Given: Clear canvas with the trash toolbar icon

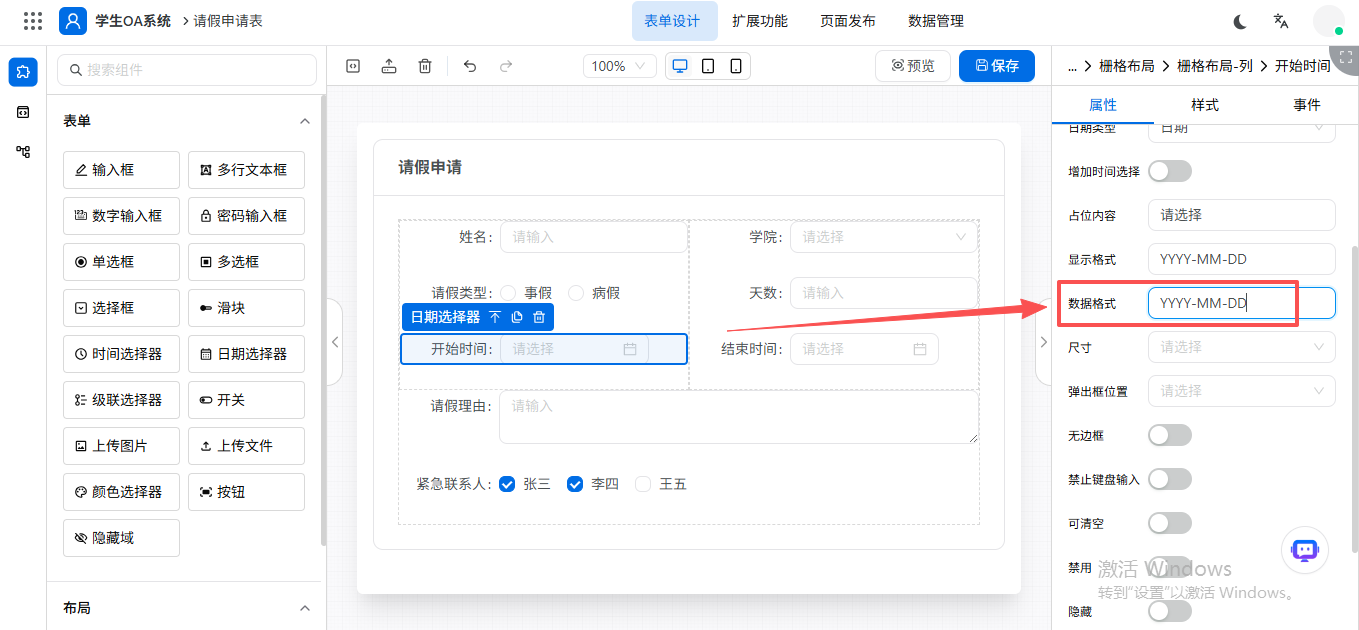Looking at the screenshot, I should tap(425, 66).
